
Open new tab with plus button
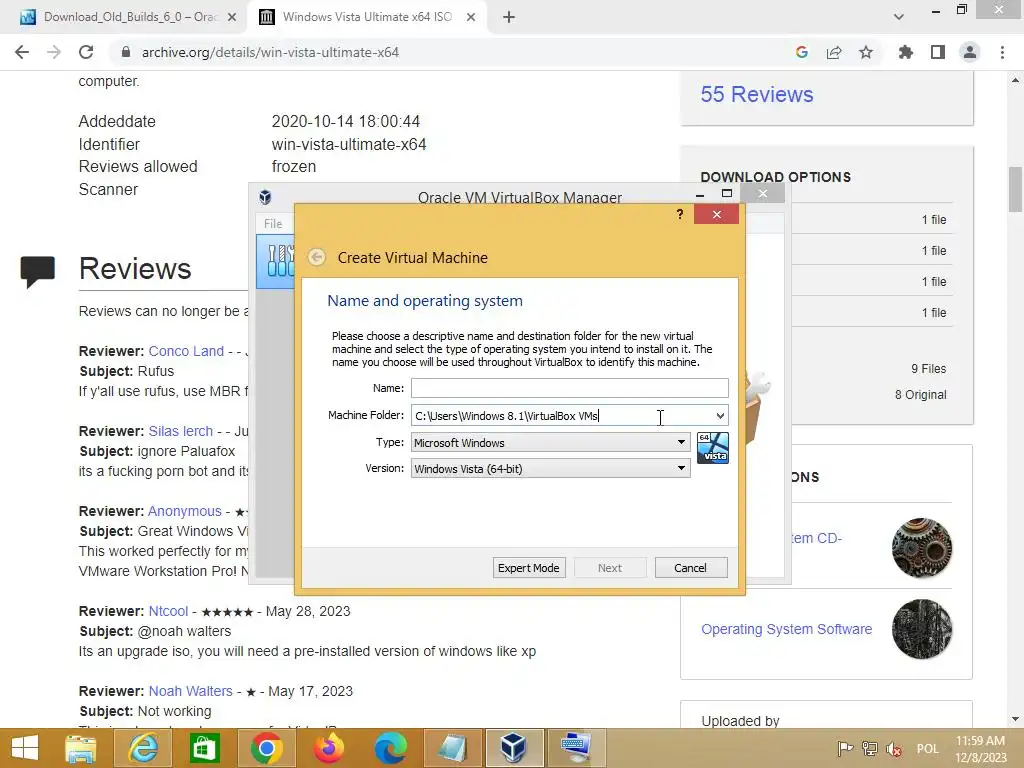point(509,18)
